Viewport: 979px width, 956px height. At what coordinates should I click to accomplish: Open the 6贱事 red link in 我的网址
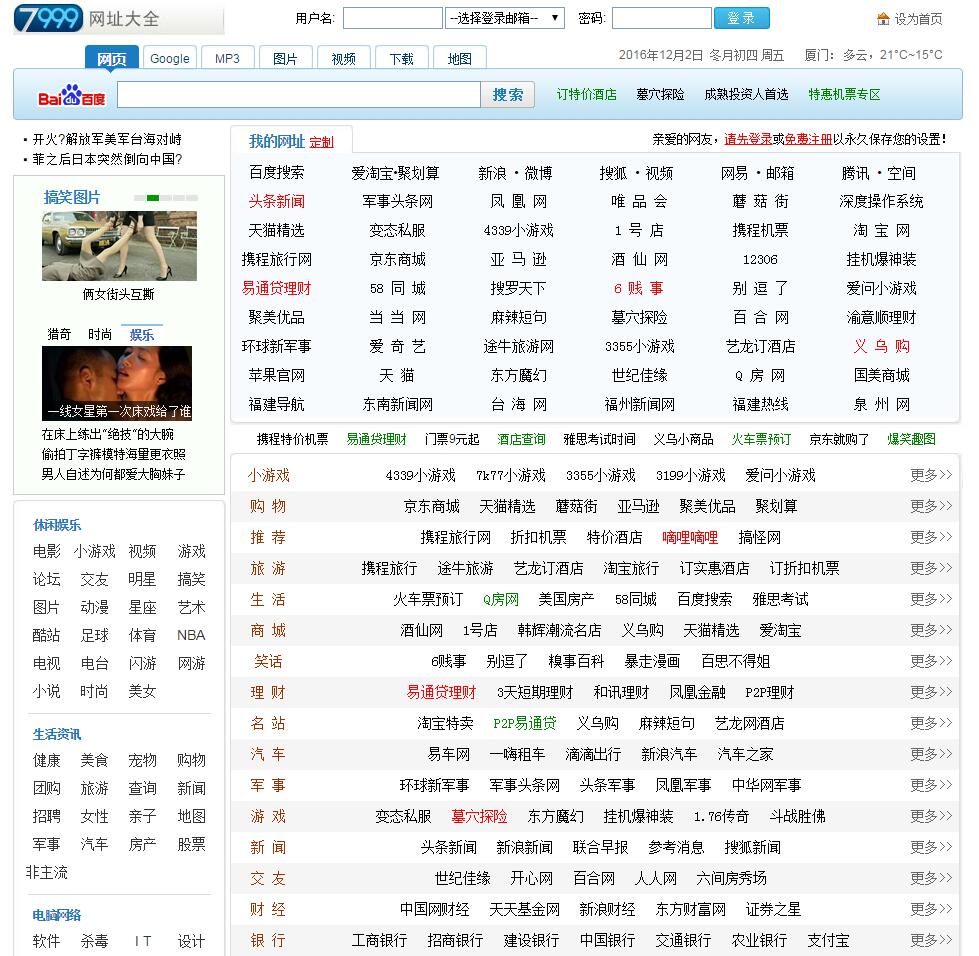(639, 288)
